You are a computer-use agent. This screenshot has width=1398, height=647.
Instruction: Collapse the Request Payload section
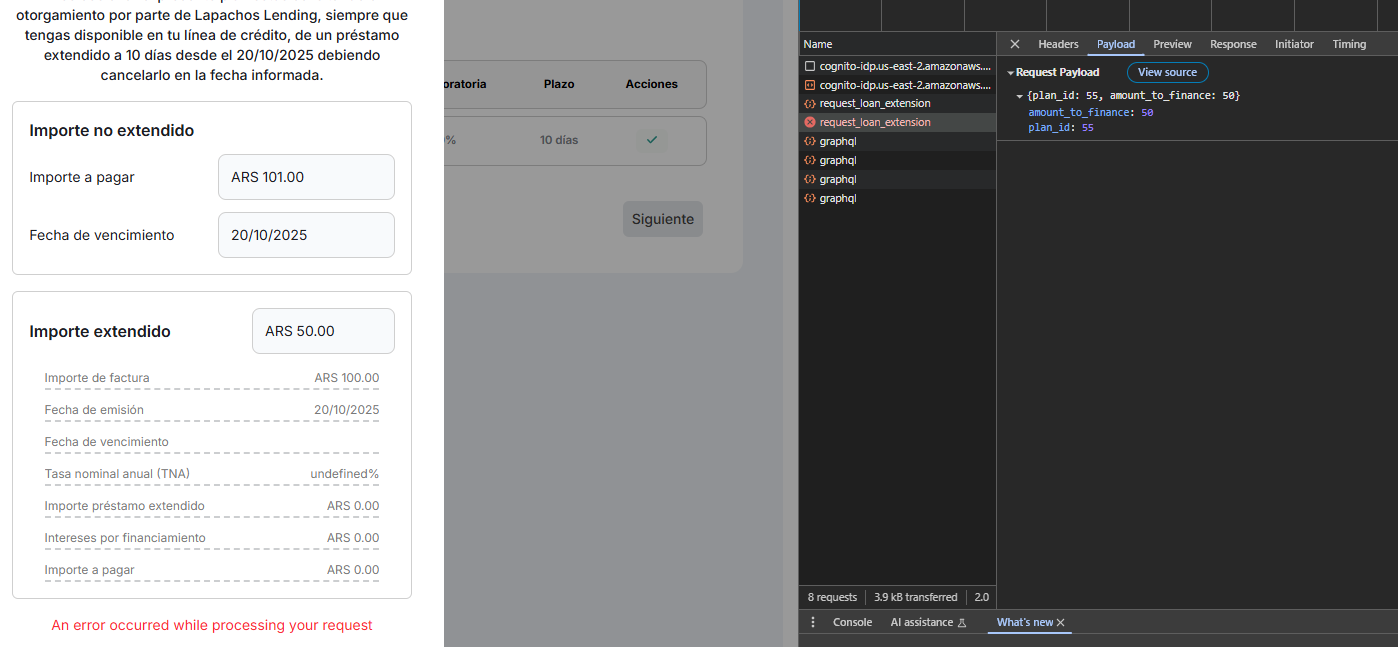(1010, 73)
